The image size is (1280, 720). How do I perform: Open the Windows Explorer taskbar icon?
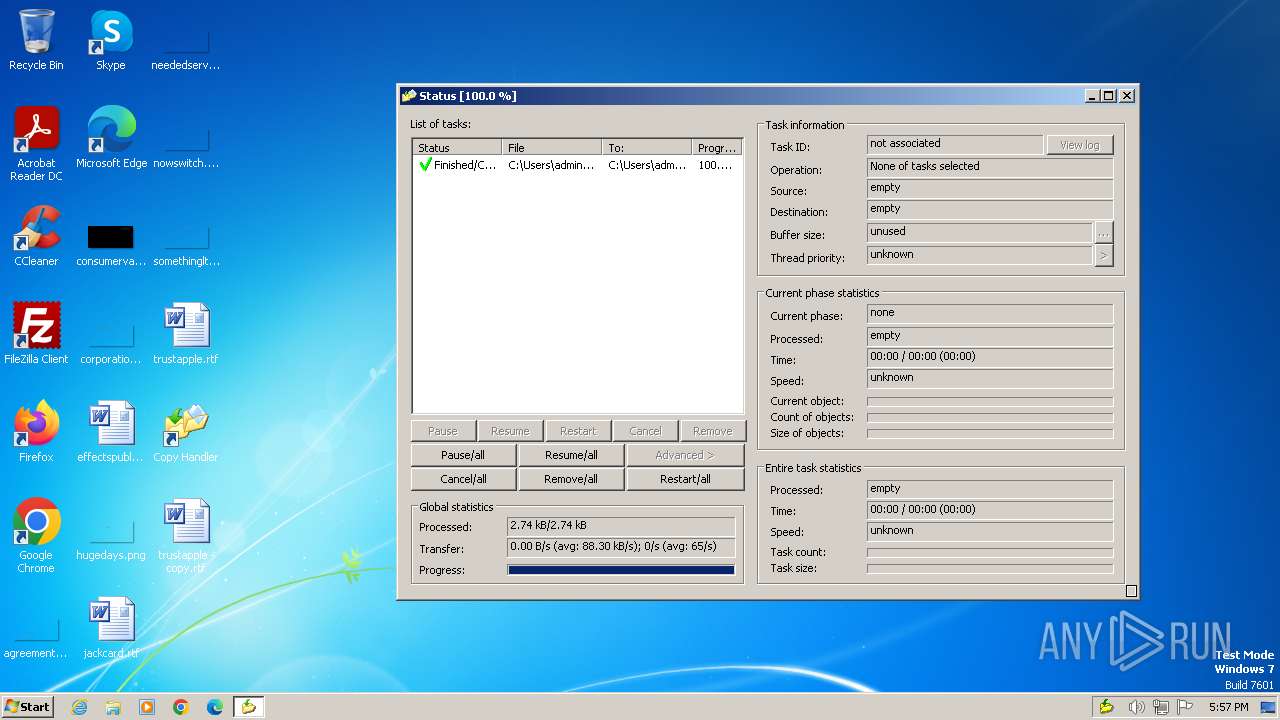point(113,707)
